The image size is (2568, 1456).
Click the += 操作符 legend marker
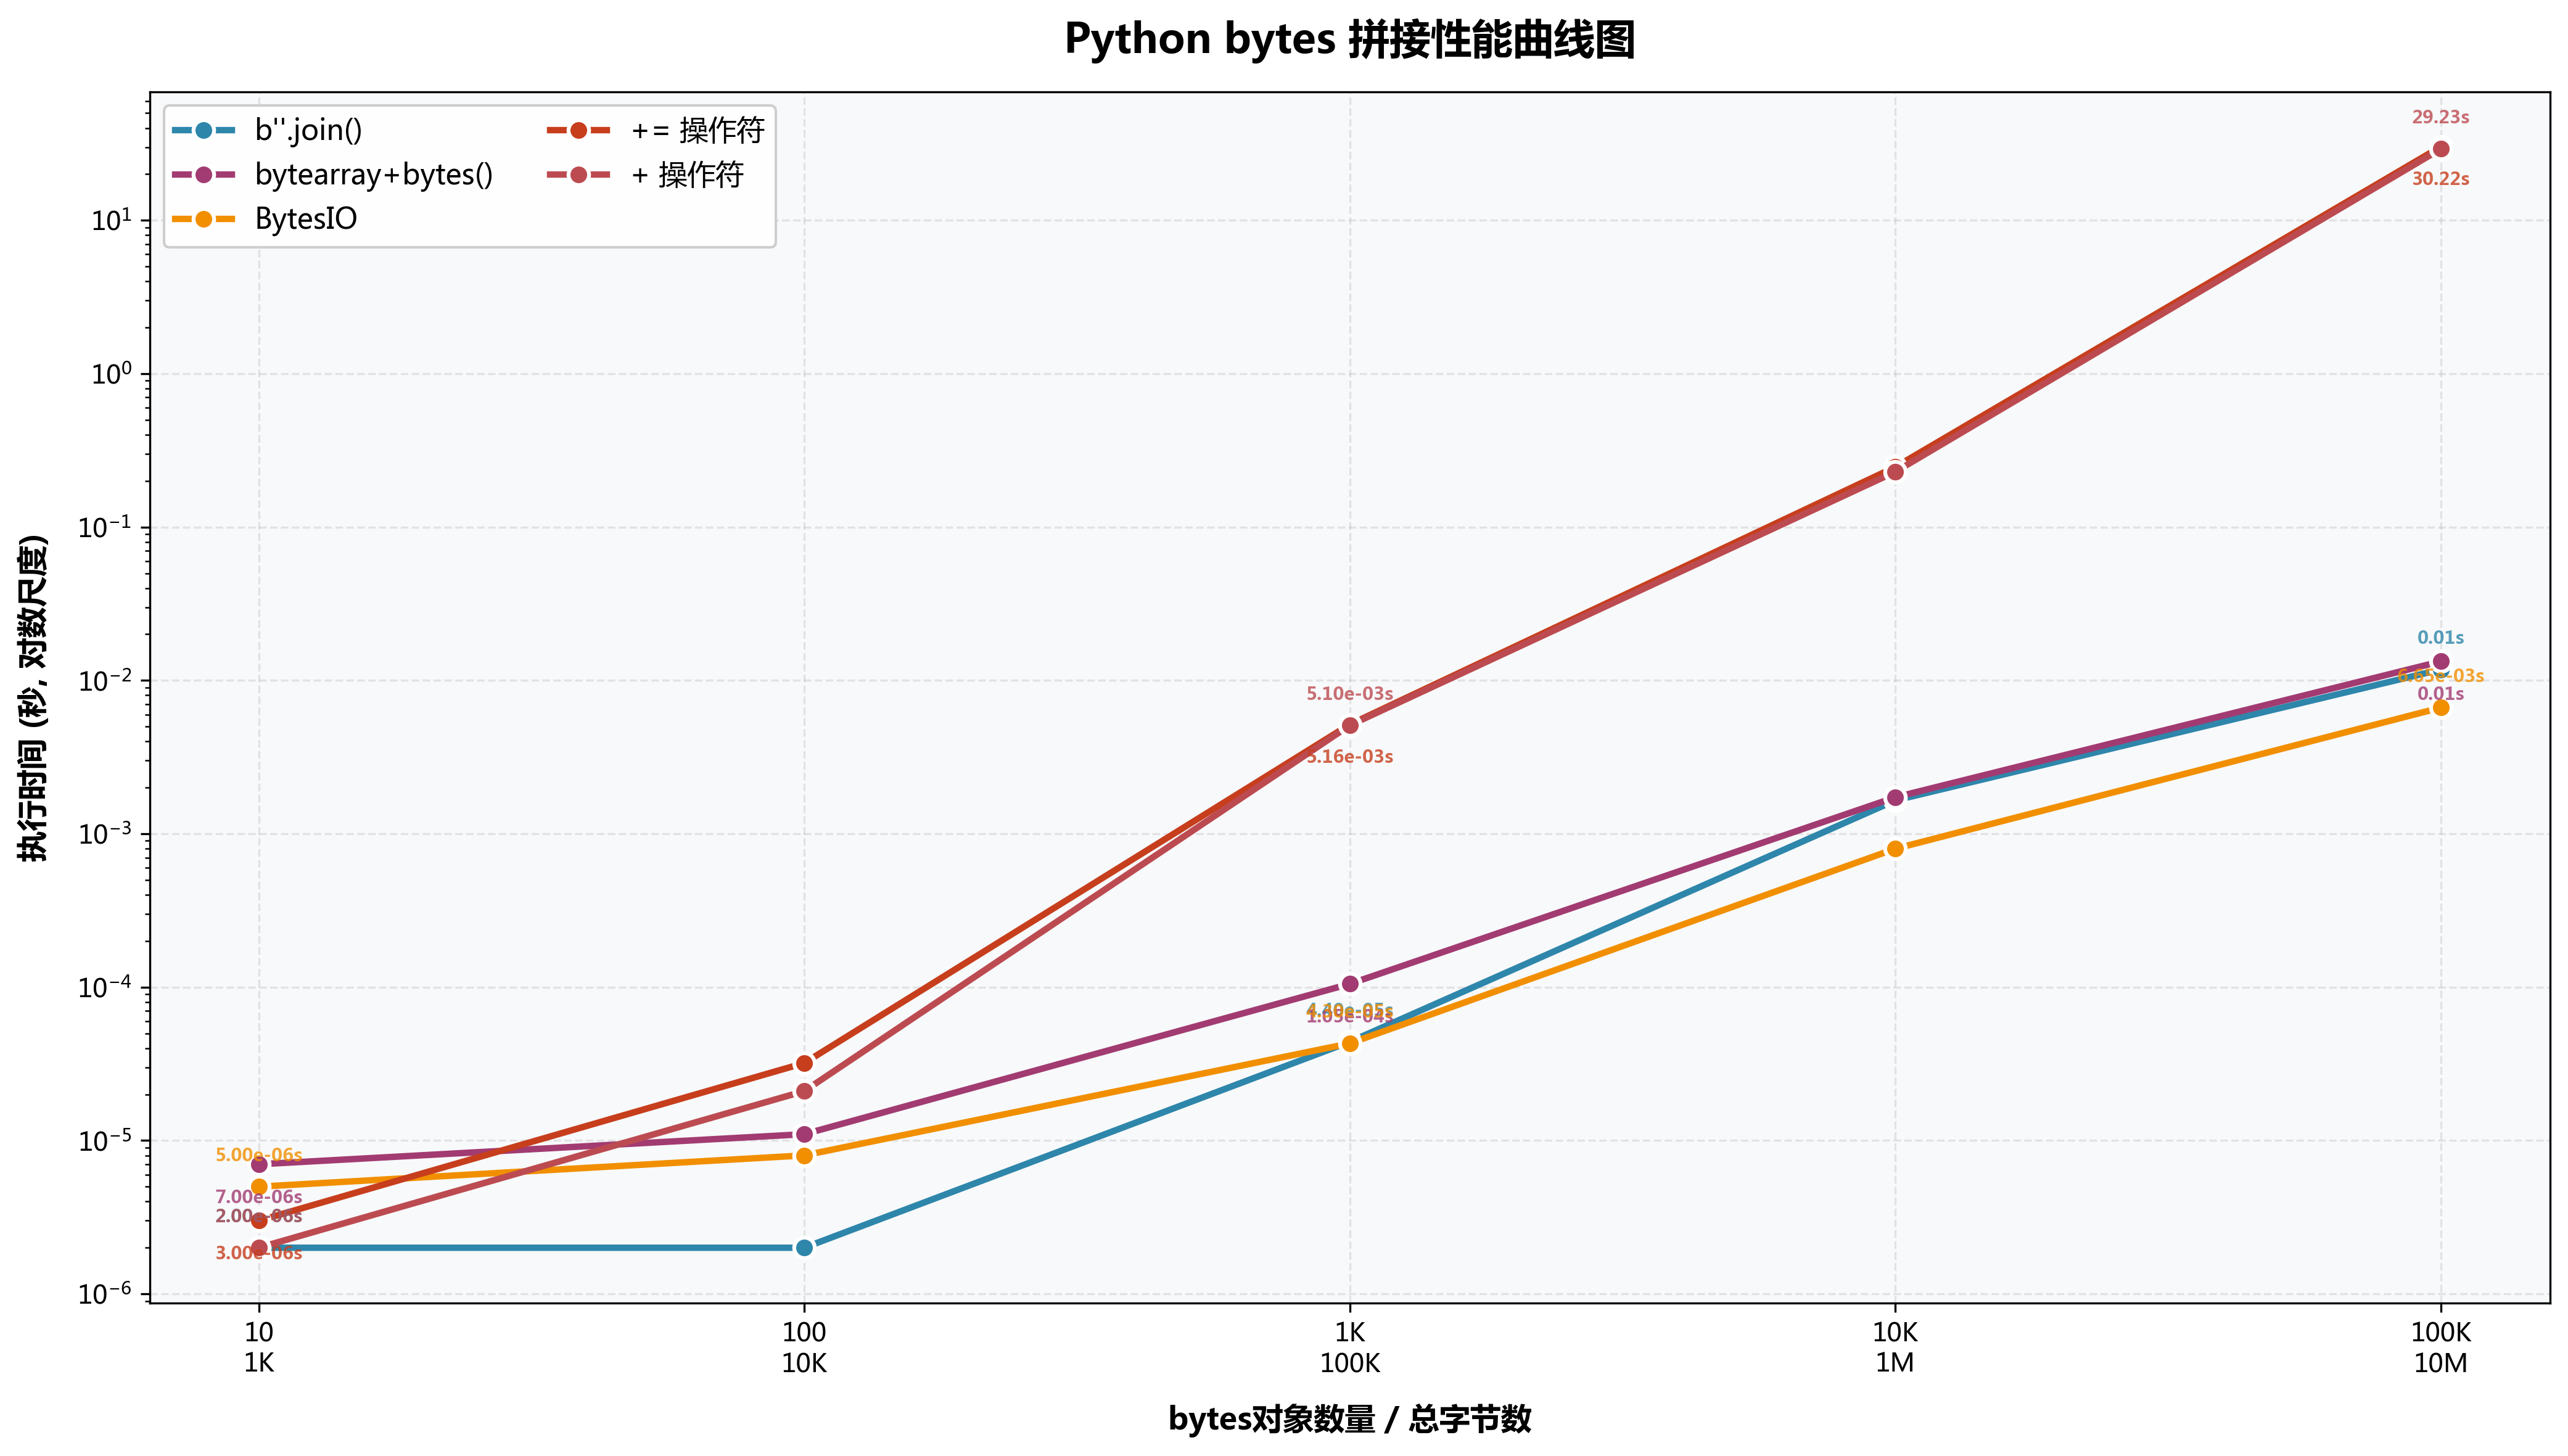coord(578,130)
